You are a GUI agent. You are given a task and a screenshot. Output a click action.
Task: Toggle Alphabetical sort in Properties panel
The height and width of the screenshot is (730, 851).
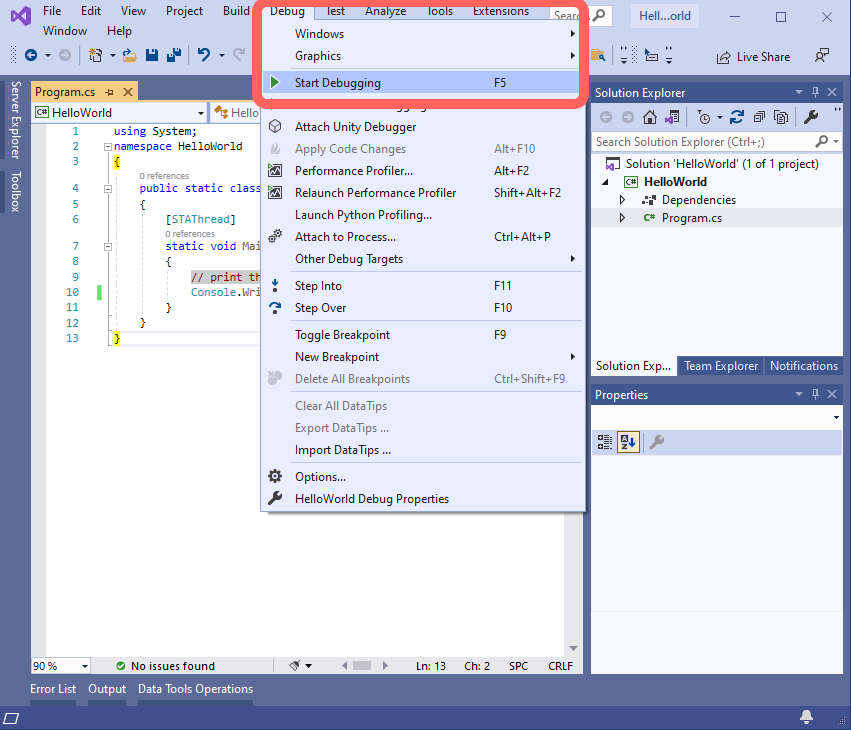pos(628,442)
